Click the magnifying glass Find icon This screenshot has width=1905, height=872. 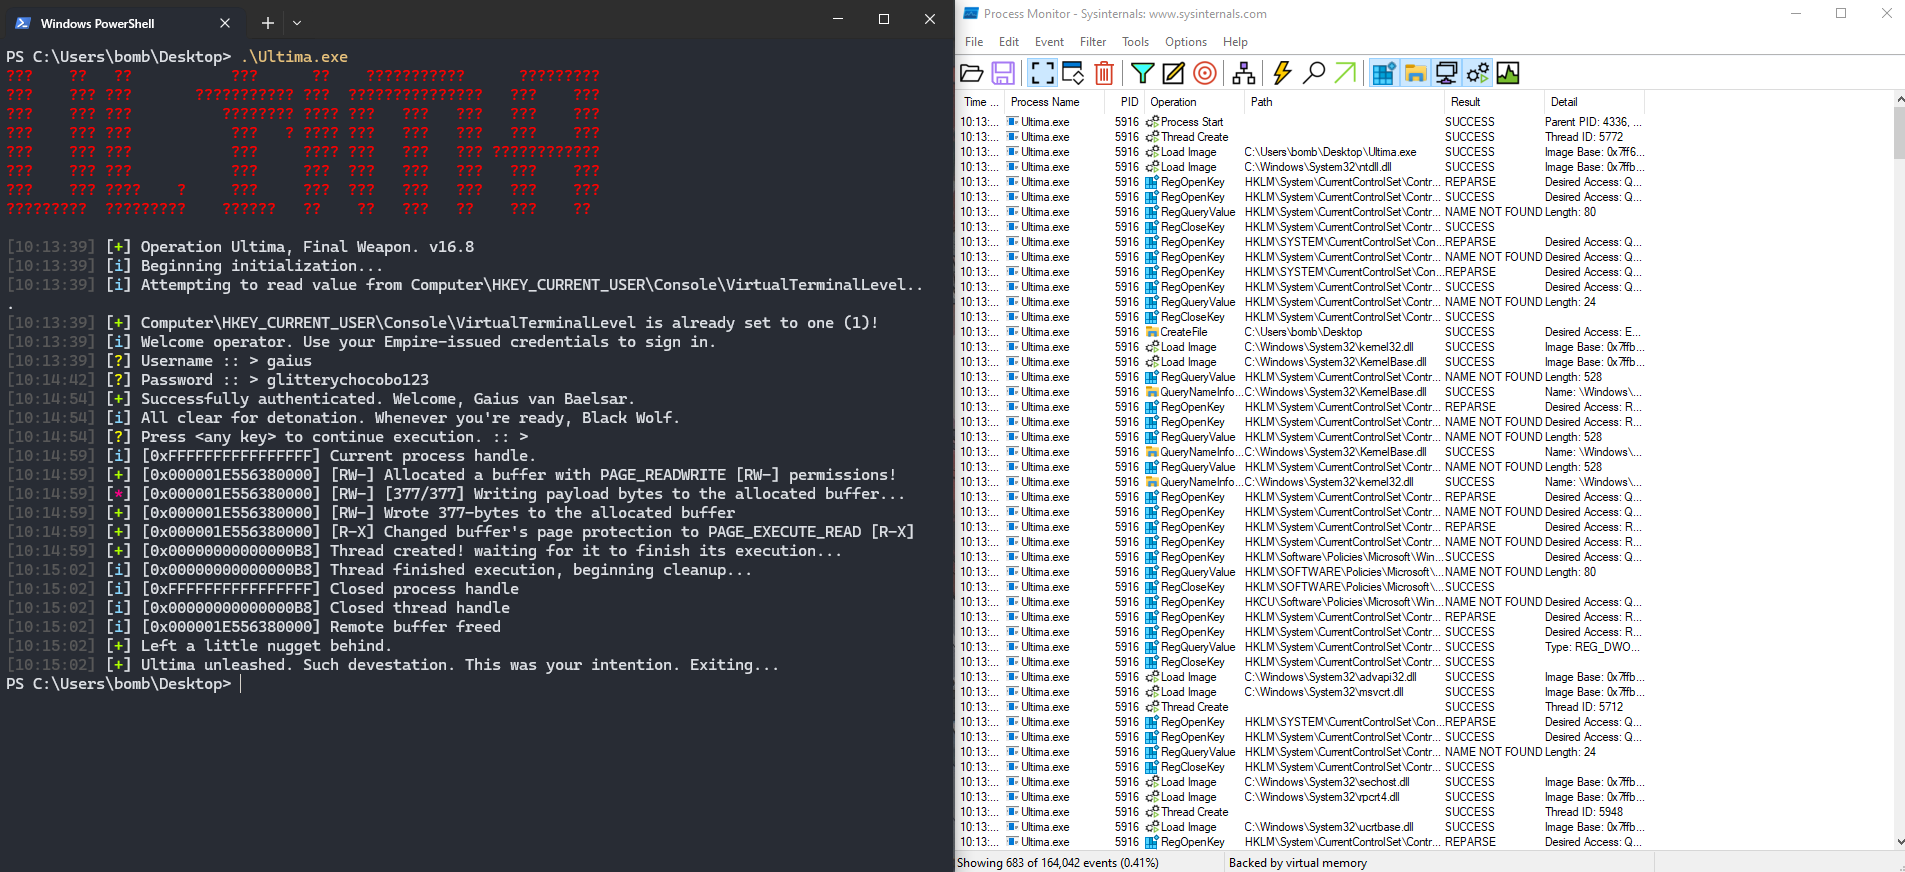point(1314,73)
